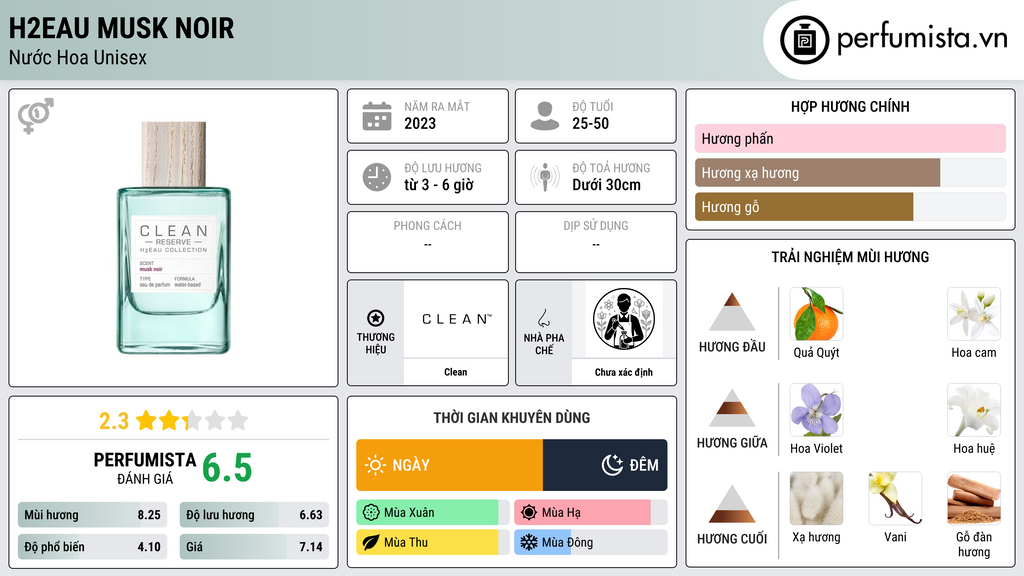Click the person icon beside Độ tuổi

[x=545, y=116]
